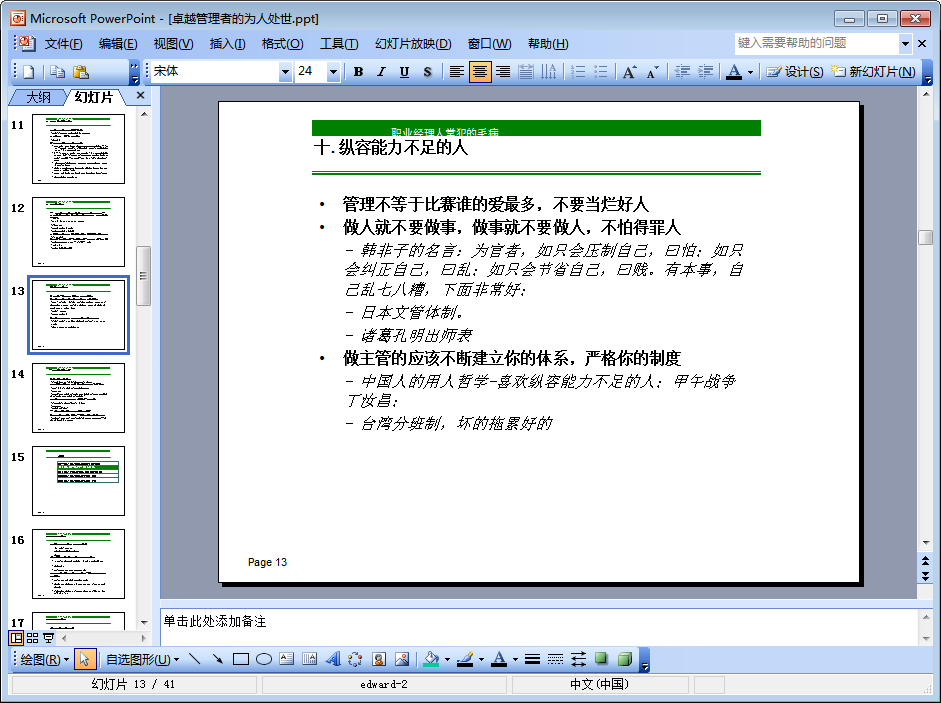941x703 pixels.
Task: Click the increase indent icon
Action: 706,72
